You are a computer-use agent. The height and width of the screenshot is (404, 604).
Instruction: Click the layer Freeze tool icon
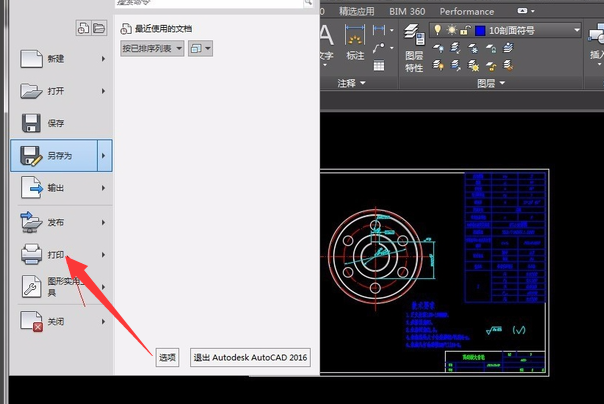coord(473,48)
